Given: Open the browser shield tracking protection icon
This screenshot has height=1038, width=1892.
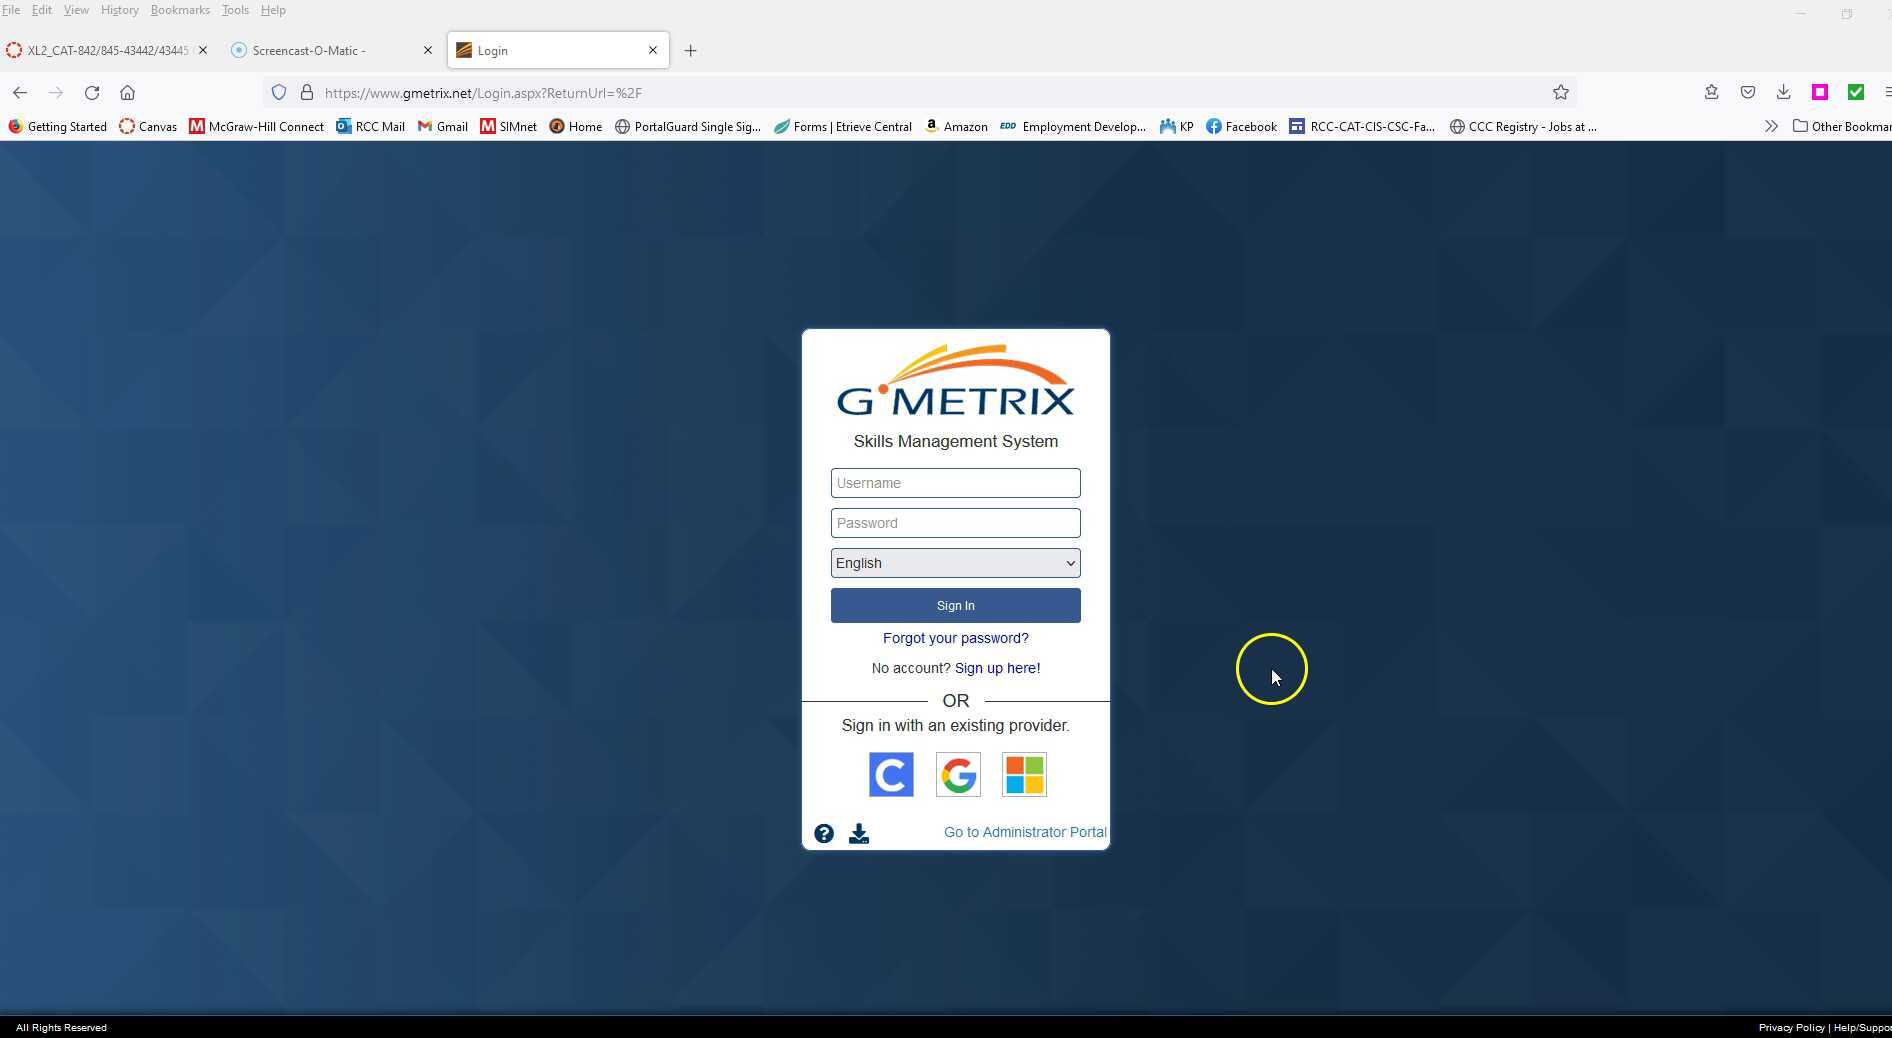Looking at the screenshot, I should pyautogui.click(x=278, y=92).
